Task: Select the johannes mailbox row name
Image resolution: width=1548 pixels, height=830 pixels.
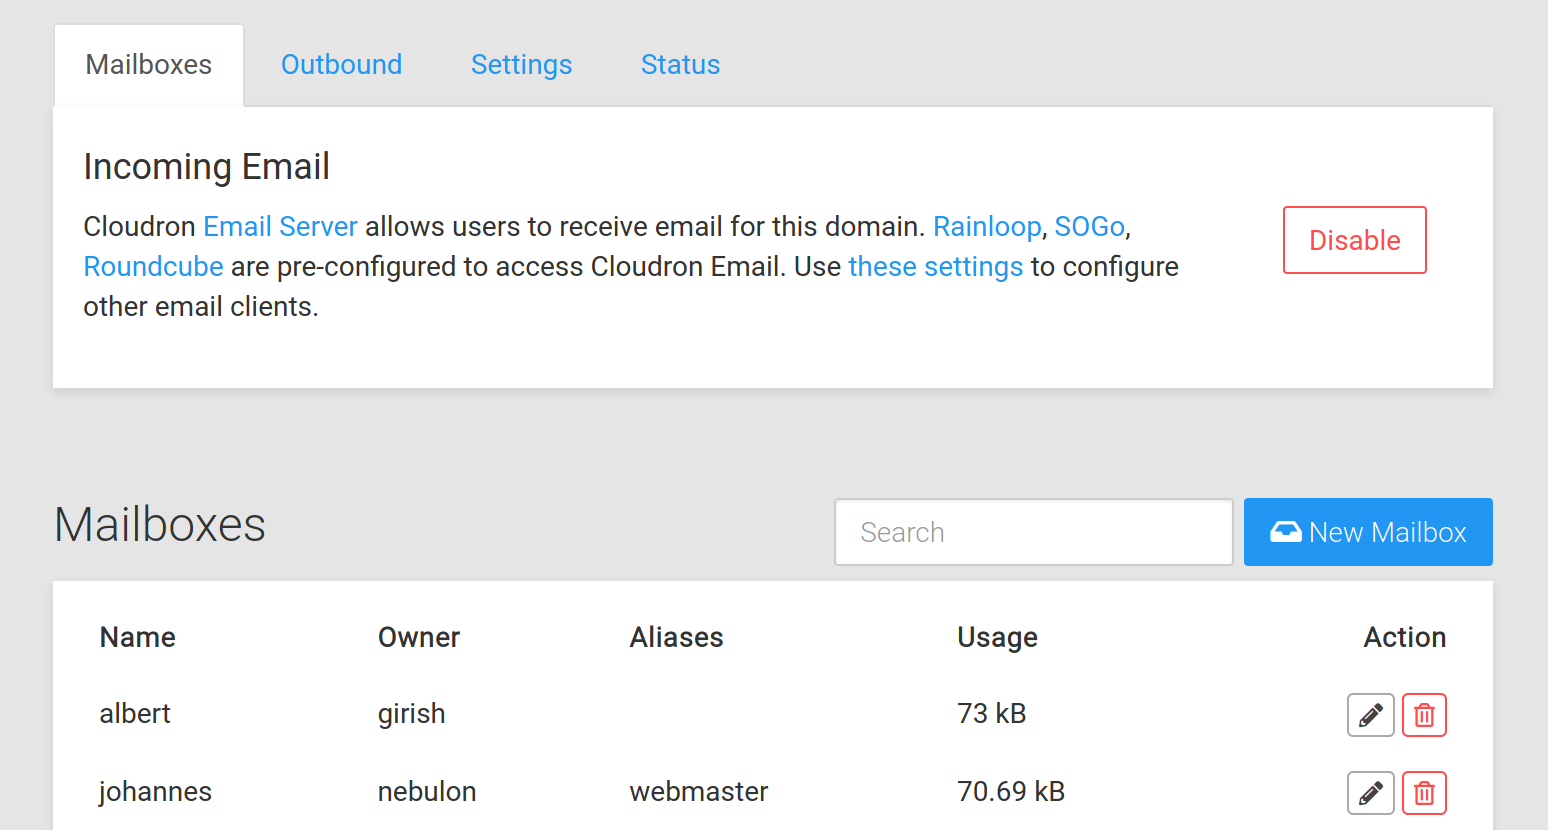Action: coord(155,791)
